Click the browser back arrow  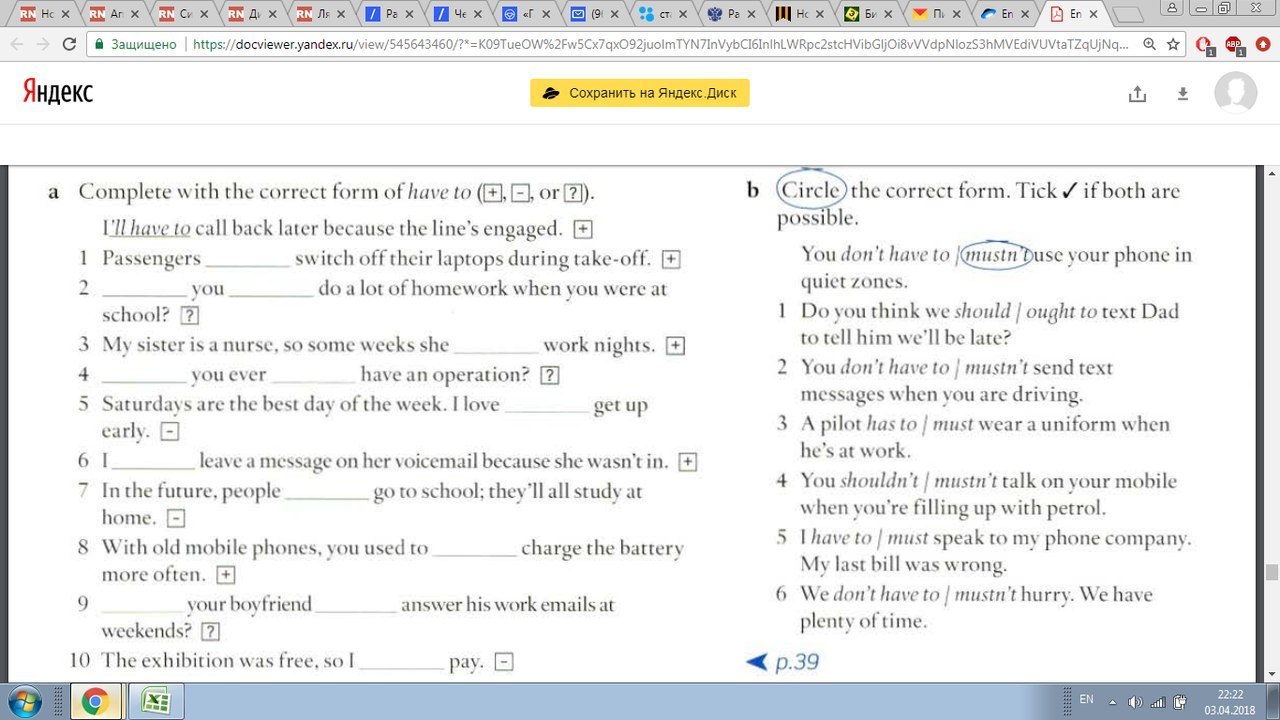tap(16, 45)
